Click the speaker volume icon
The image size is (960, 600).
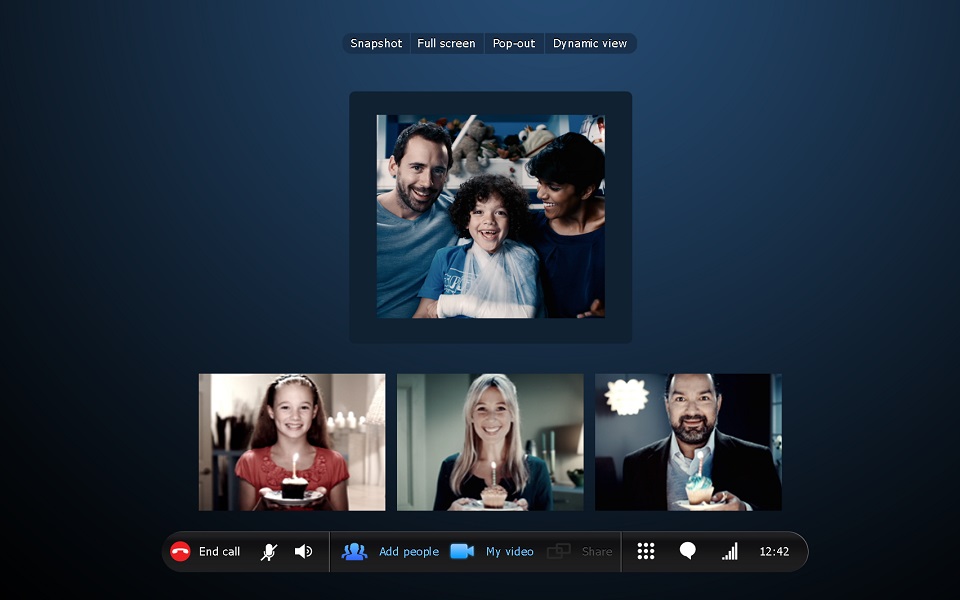[x=304, y=551]
